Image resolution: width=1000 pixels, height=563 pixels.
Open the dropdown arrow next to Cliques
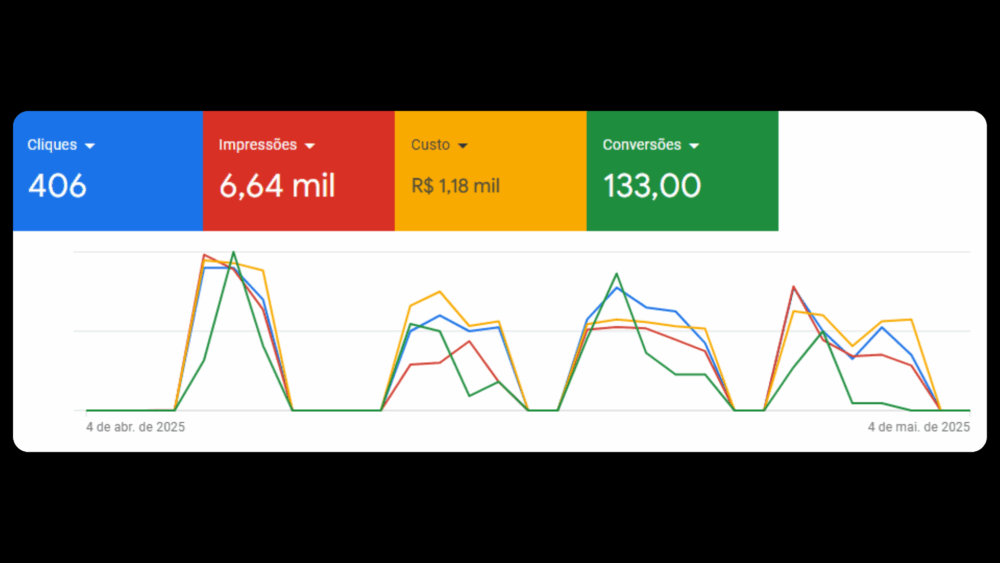(x=90, y=146)
